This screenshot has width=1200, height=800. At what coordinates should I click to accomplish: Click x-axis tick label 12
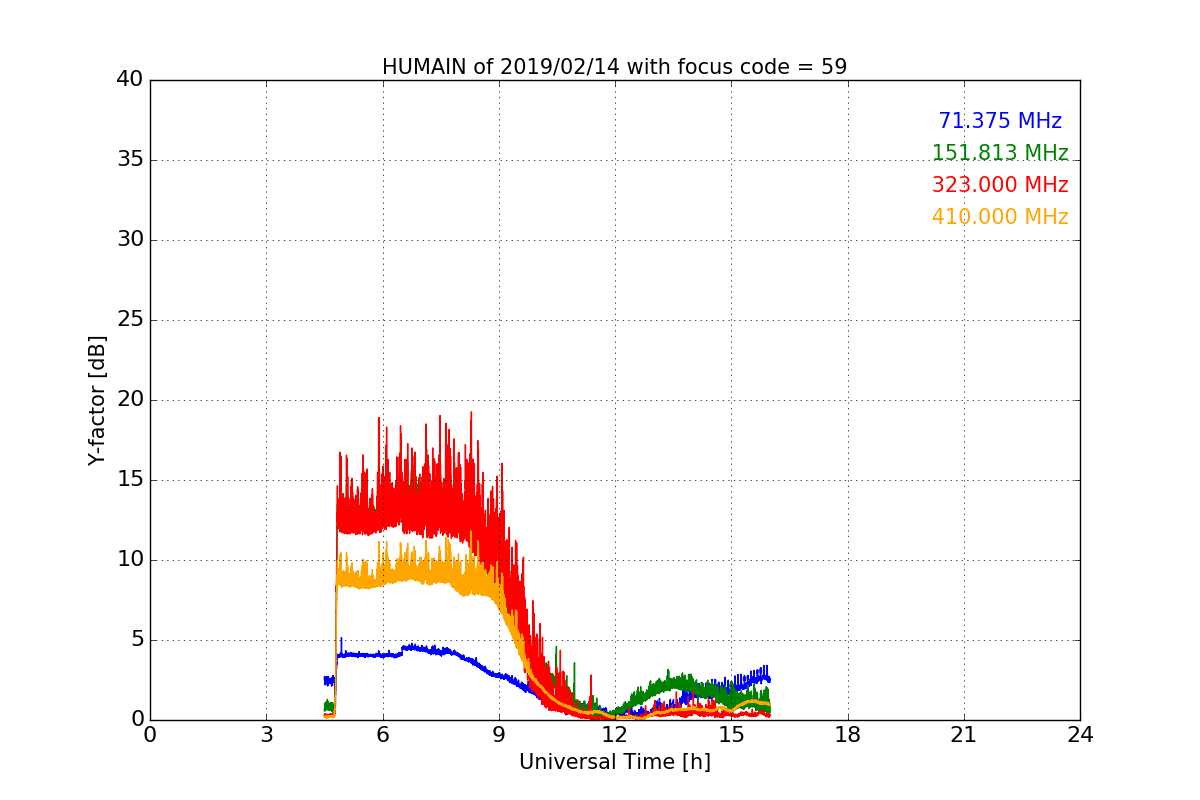615,734
